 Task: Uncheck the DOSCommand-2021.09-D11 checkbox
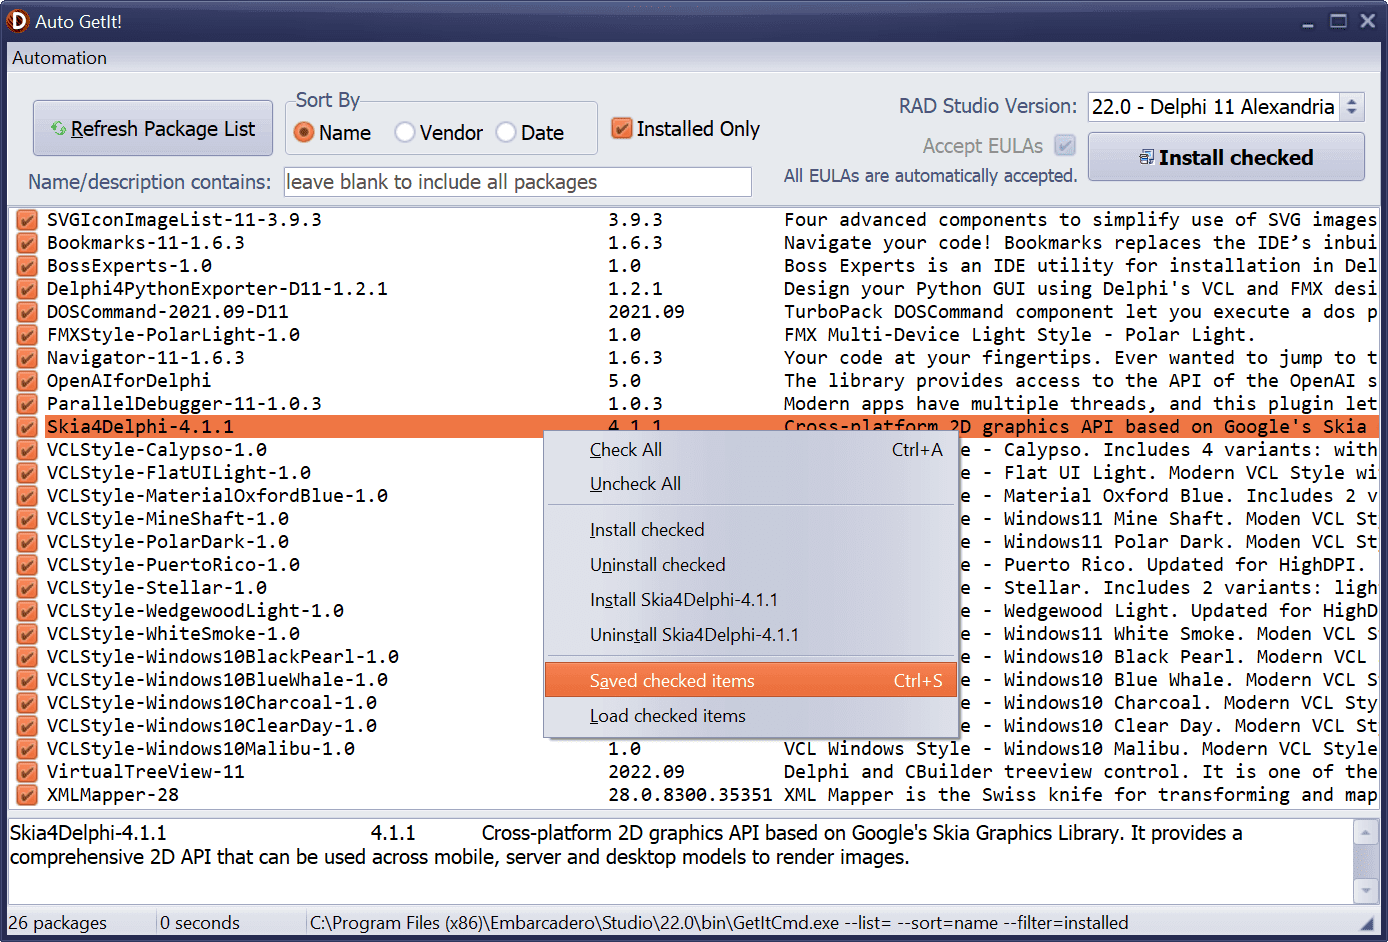point(28,312)
